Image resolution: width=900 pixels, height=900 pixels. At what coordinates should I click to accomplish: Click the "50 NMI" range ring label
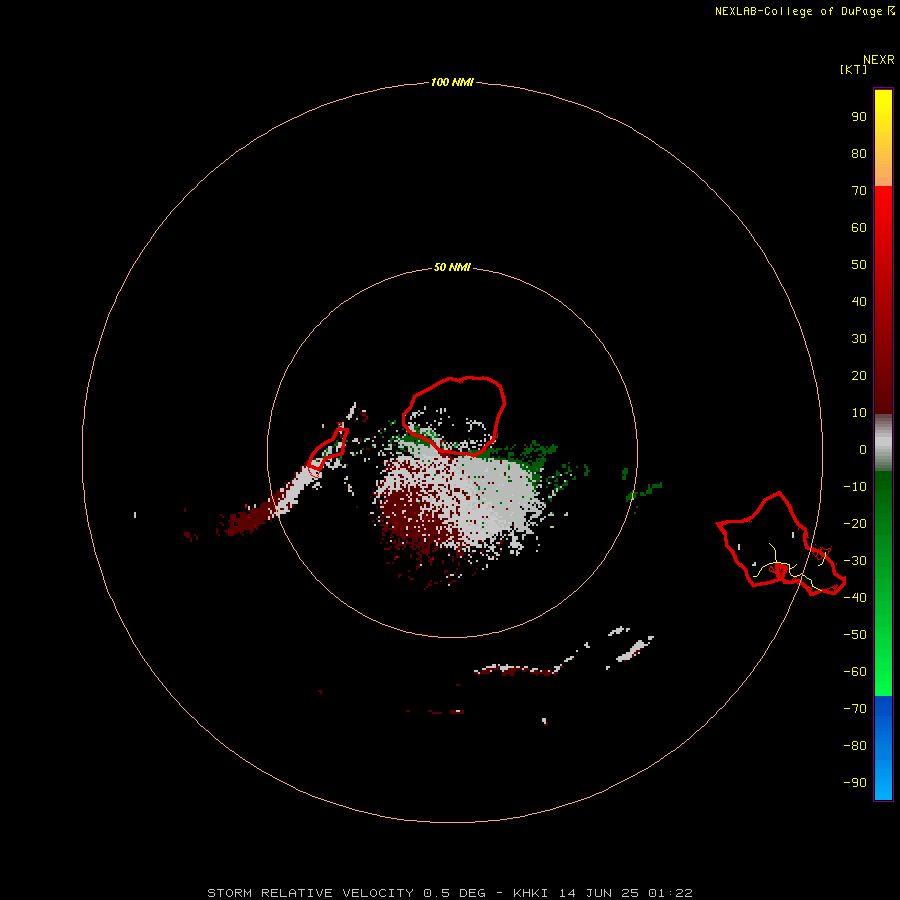tap(452, 267)
